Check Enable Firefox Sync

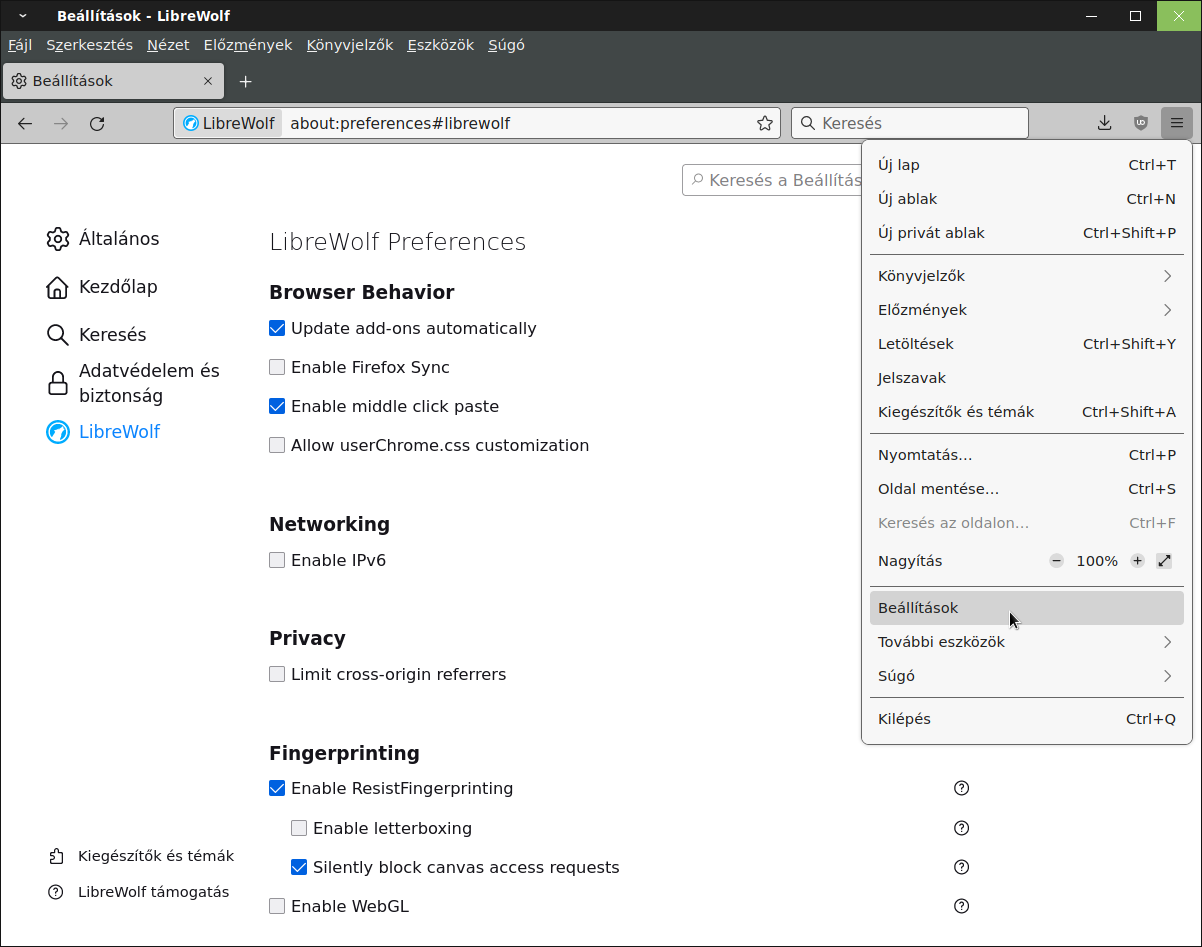(277, 367)
